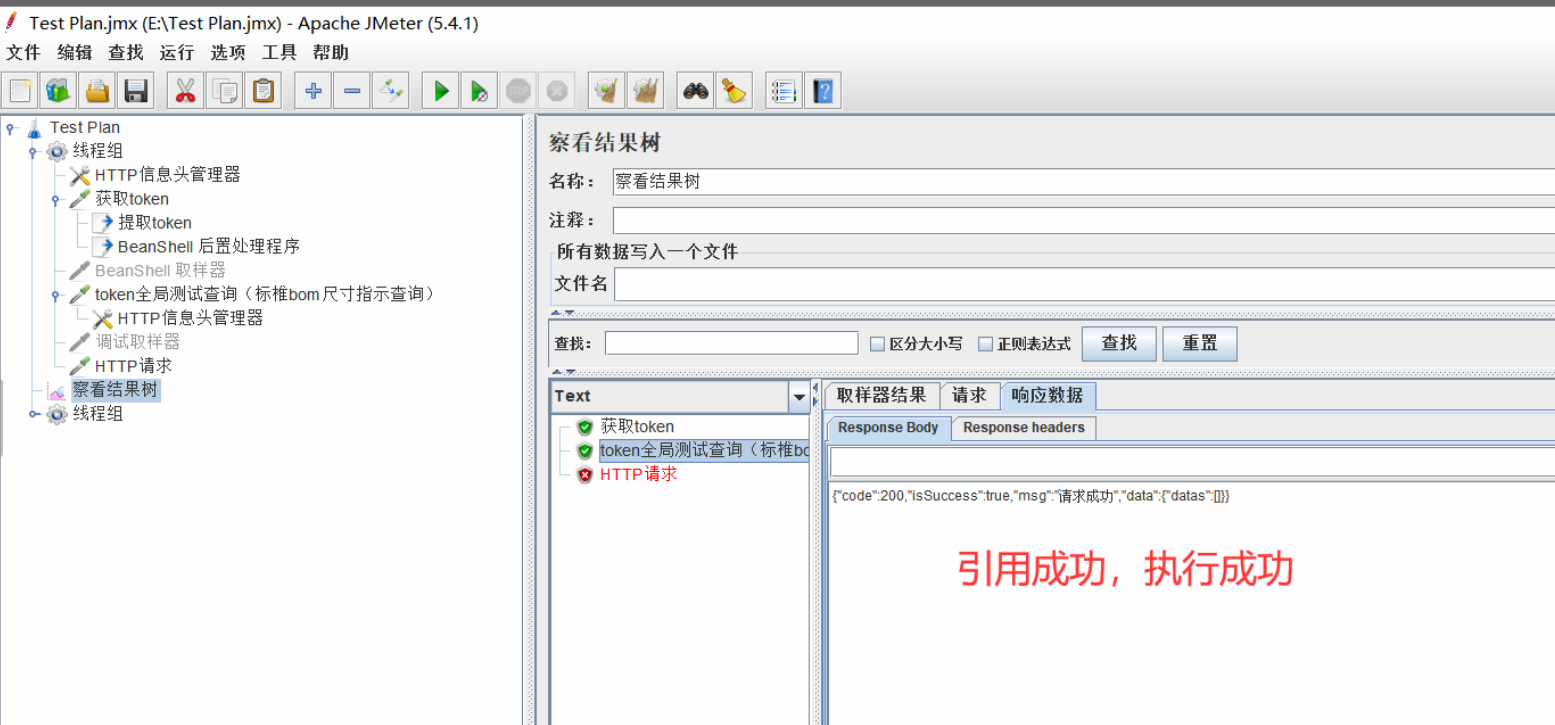Select 提取token extractor in the tree
This screenshot has height=725, width=1555.
pos(155,223)
